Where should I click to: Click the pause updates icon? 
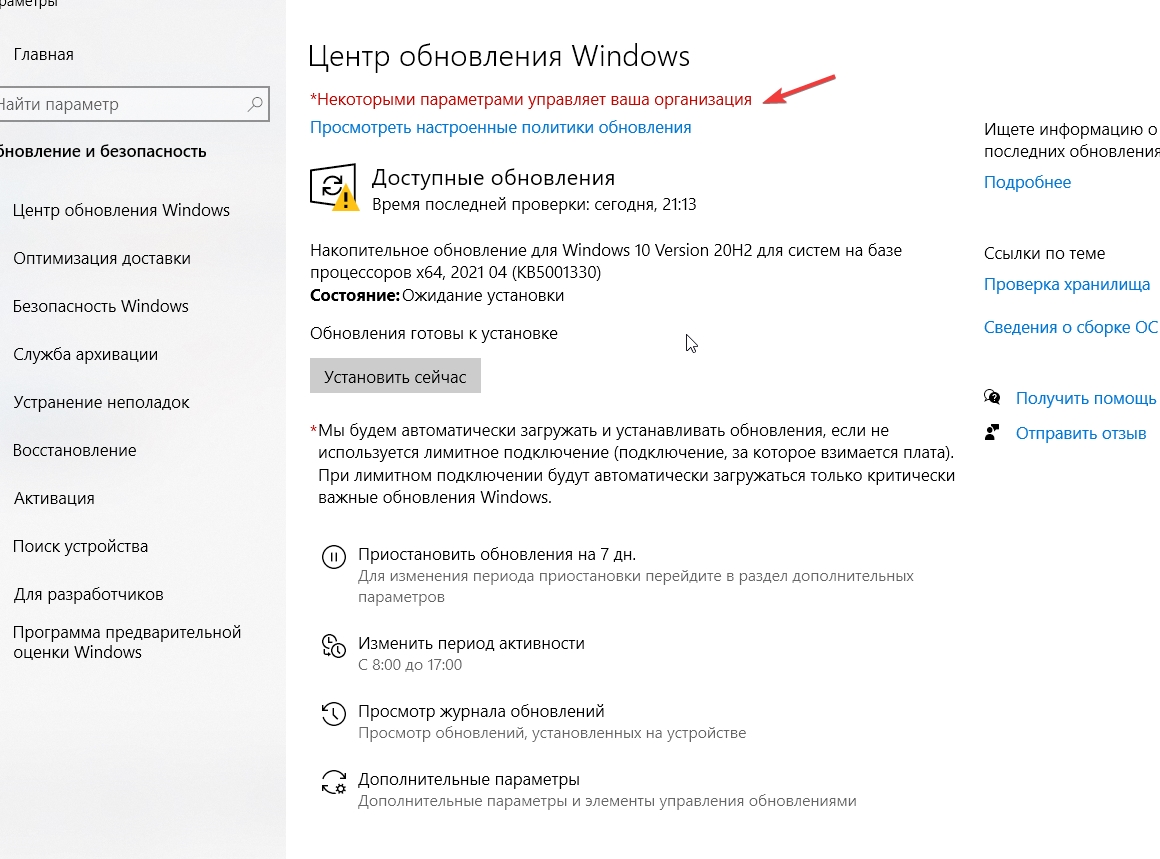click(333, 556)
